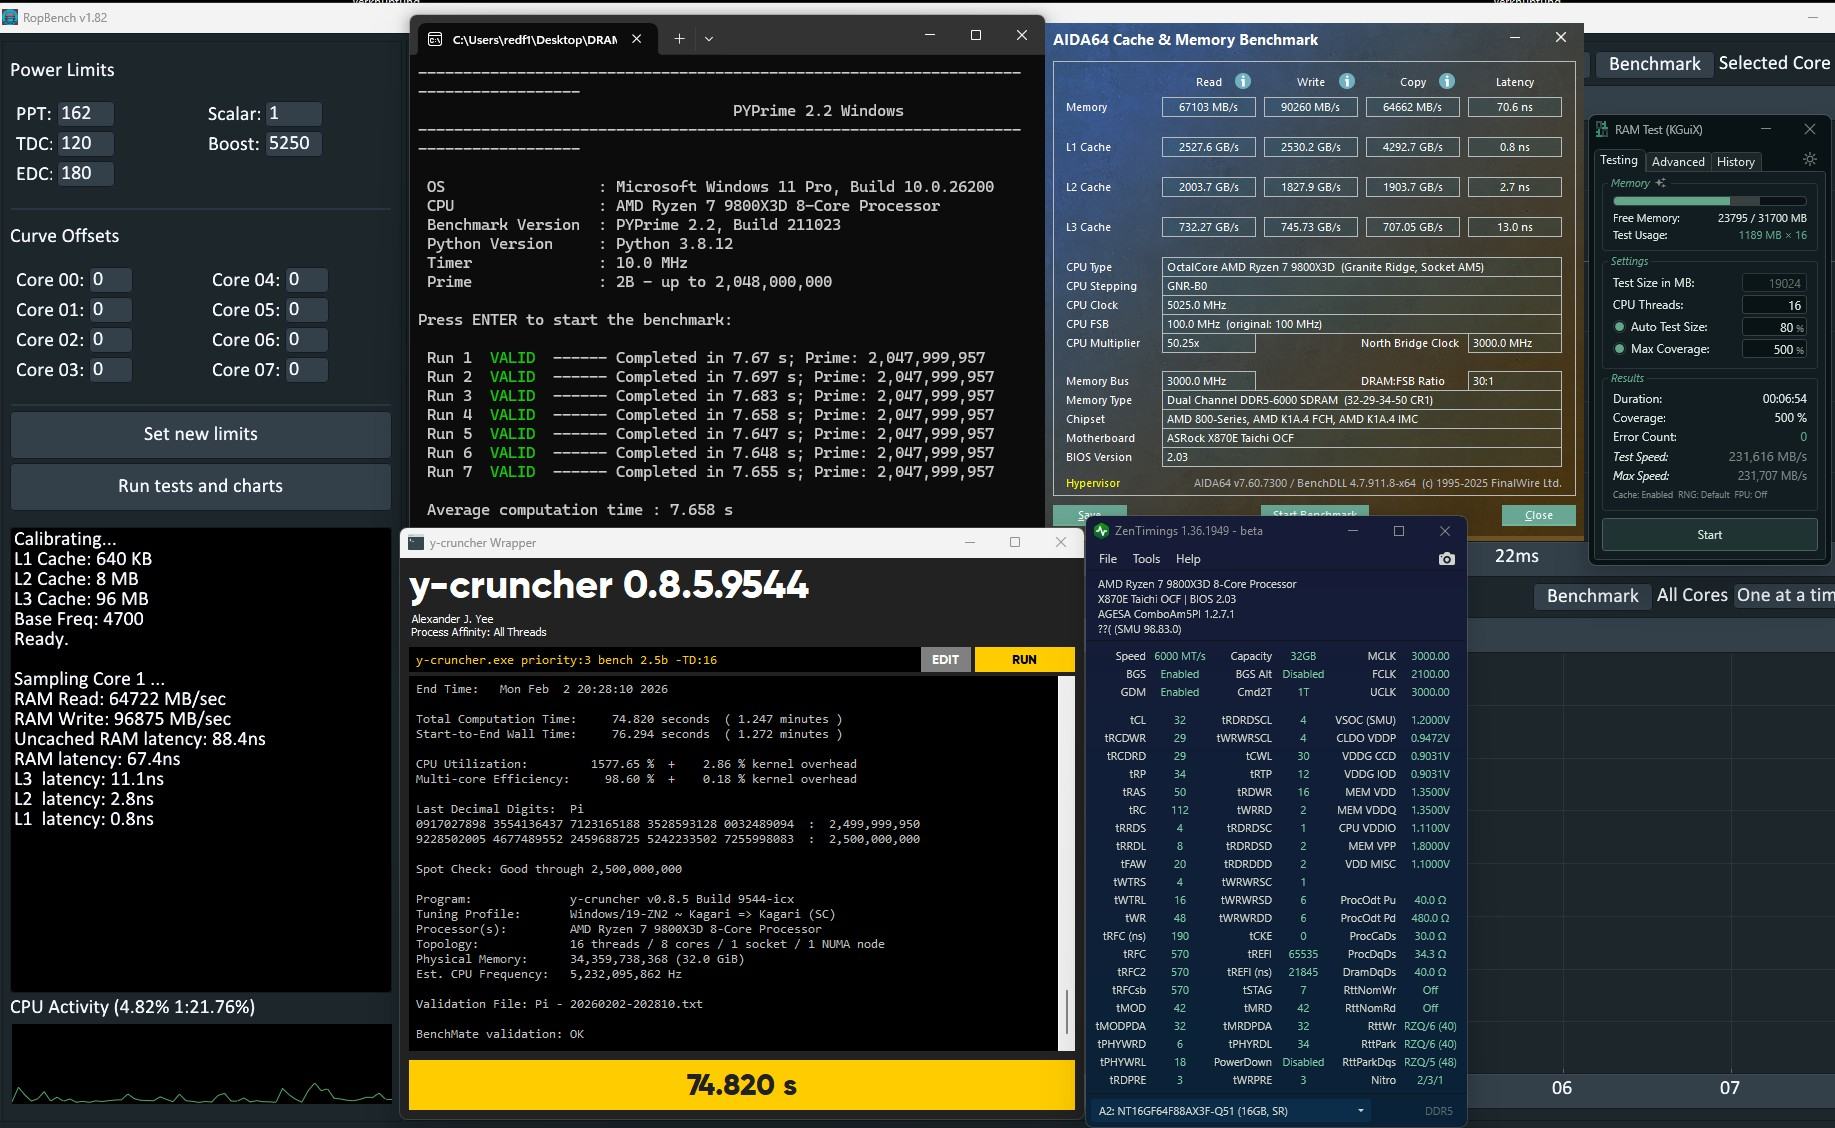This screenshot has height=1128, width=1835.
Task: Click the TDC input field in RopBench
Action: 85,144
